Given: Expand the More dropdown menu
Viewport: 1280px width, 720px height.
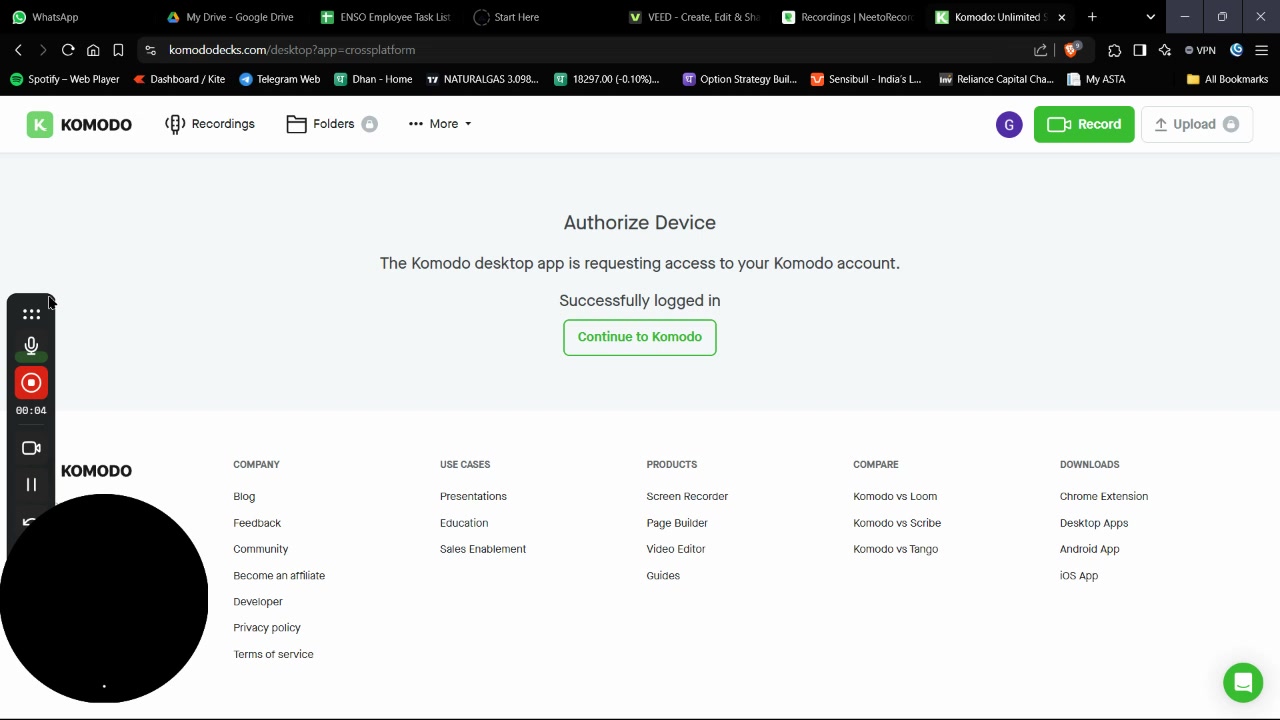Looking at the screenshot, I should tap(440, 124).
